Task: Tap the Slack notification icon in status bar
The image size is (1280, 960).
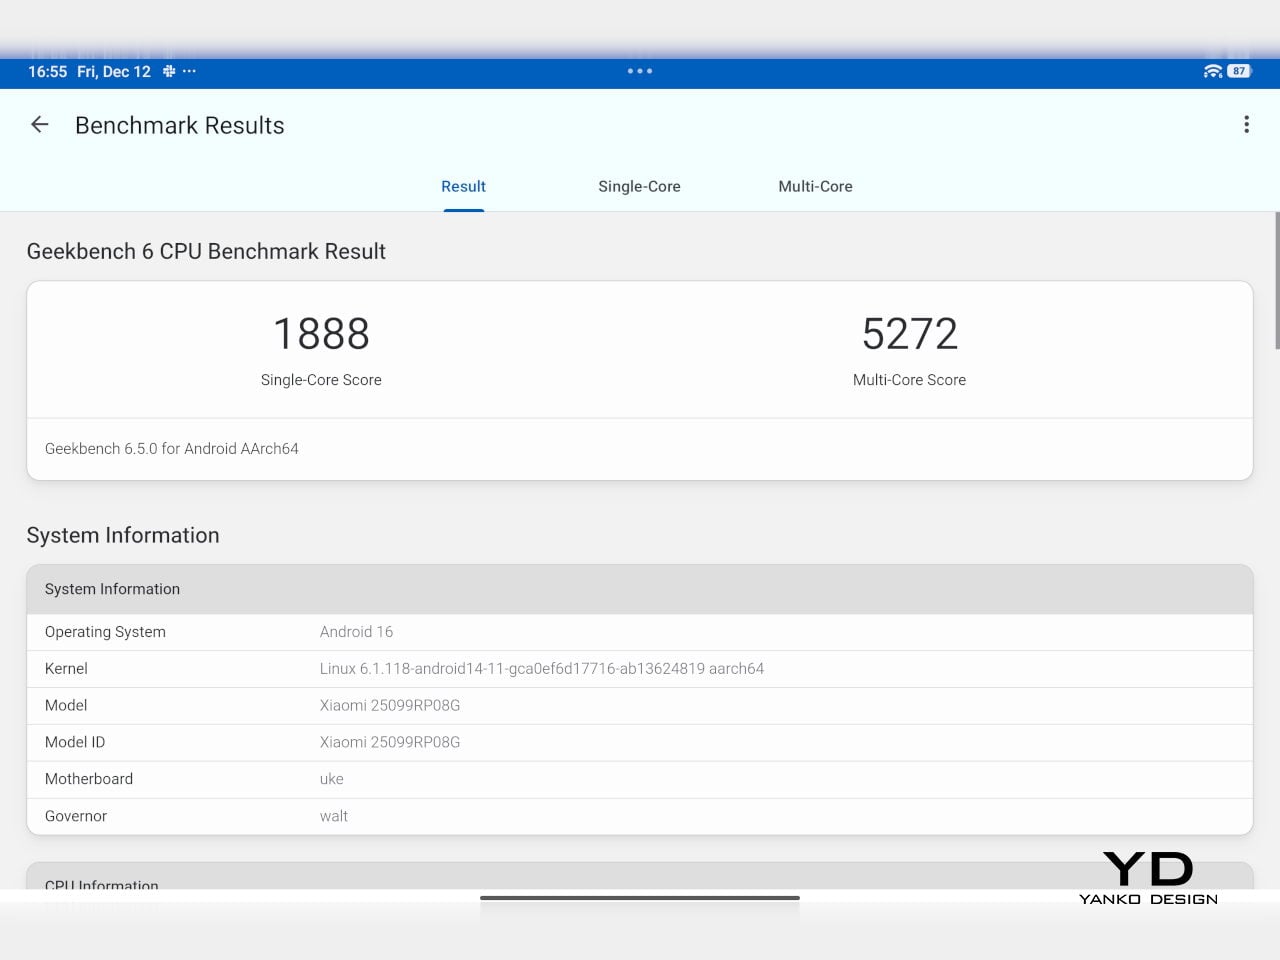Action: pos(169,71)
